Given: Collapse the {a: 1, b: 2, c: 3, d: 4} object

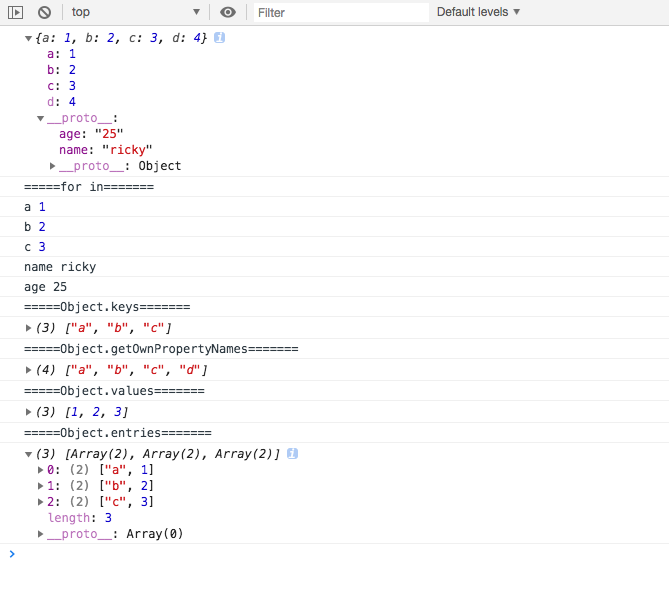Looking at the screenshot, I should click(28, 38).
